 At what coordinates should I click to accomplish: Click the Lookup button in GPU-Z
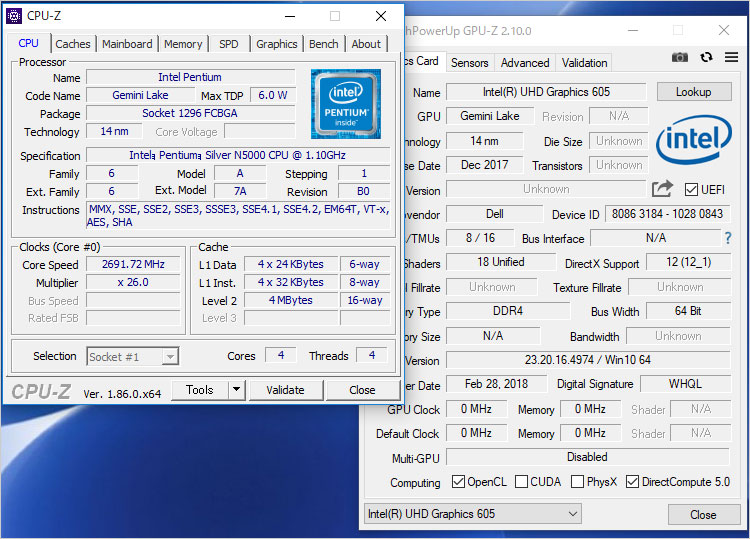click(694, 92)
